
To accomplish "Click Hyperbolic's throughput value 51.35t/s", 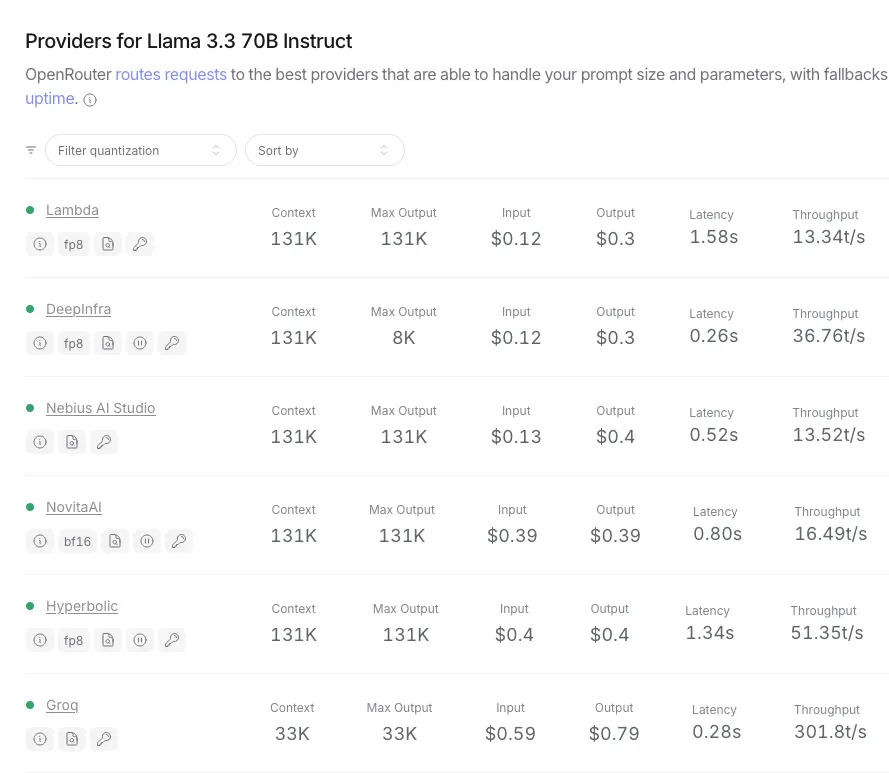I will pyautogui.click(x=827, y=633).
